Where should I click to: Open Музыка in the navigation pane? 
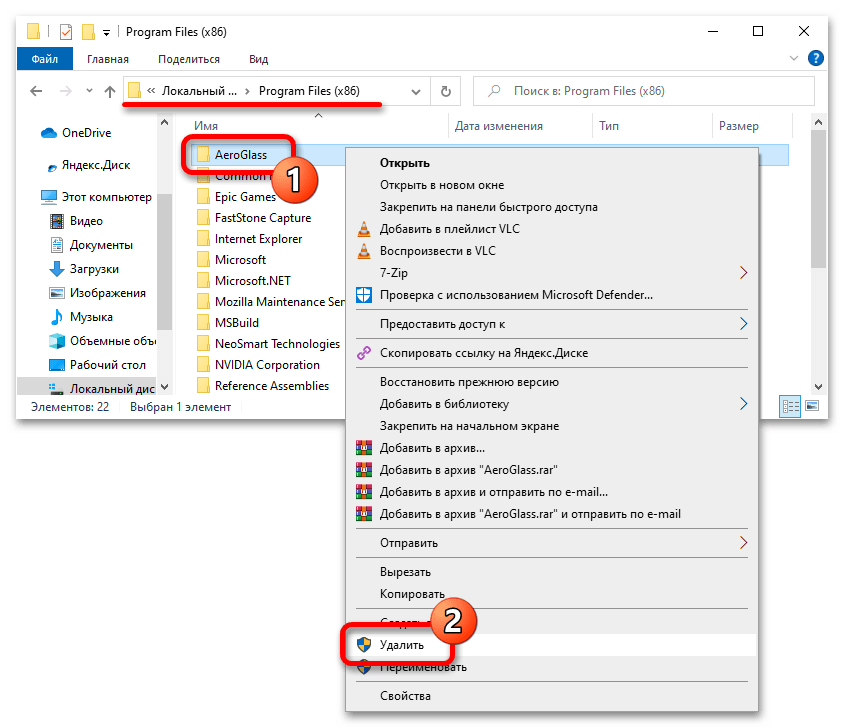tap(81, 317)
